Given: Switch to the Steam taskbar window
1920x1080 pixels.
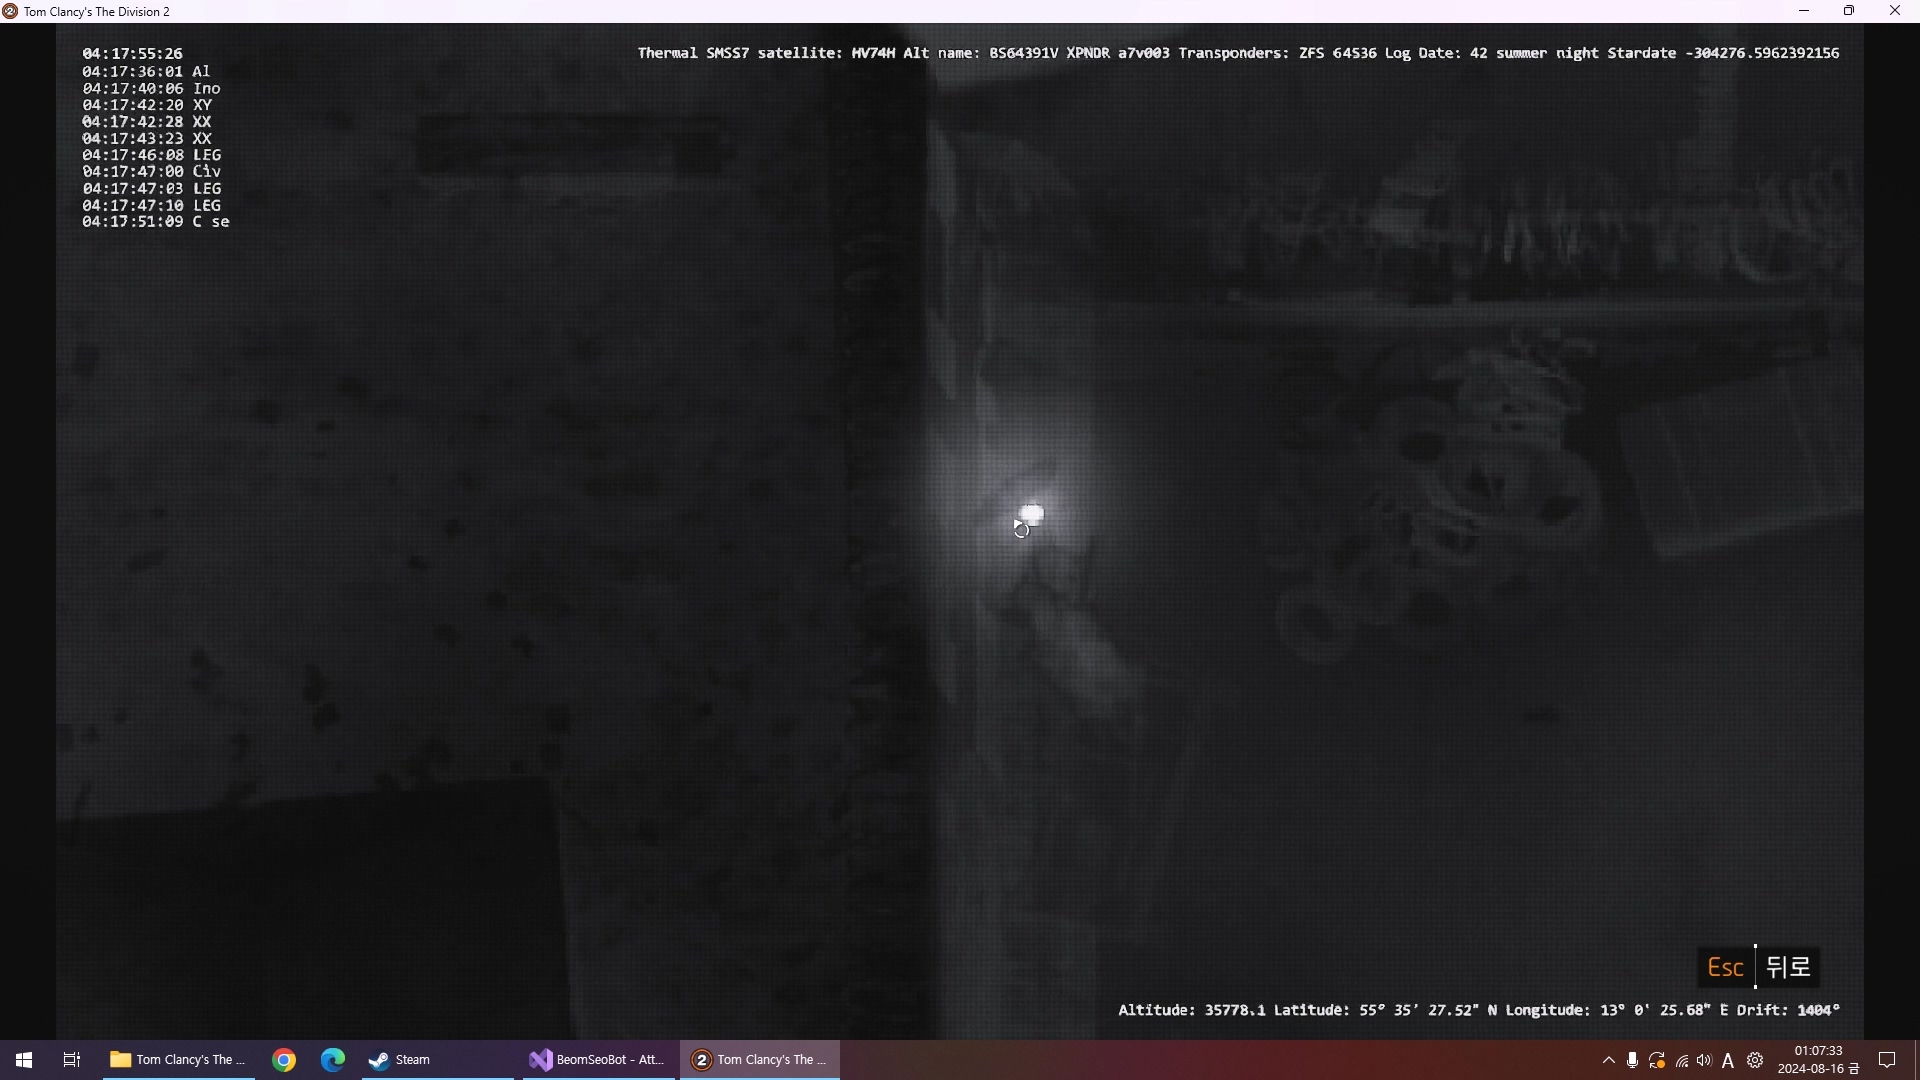Looking at the screenshot, I should click(x=400, y=1060).
